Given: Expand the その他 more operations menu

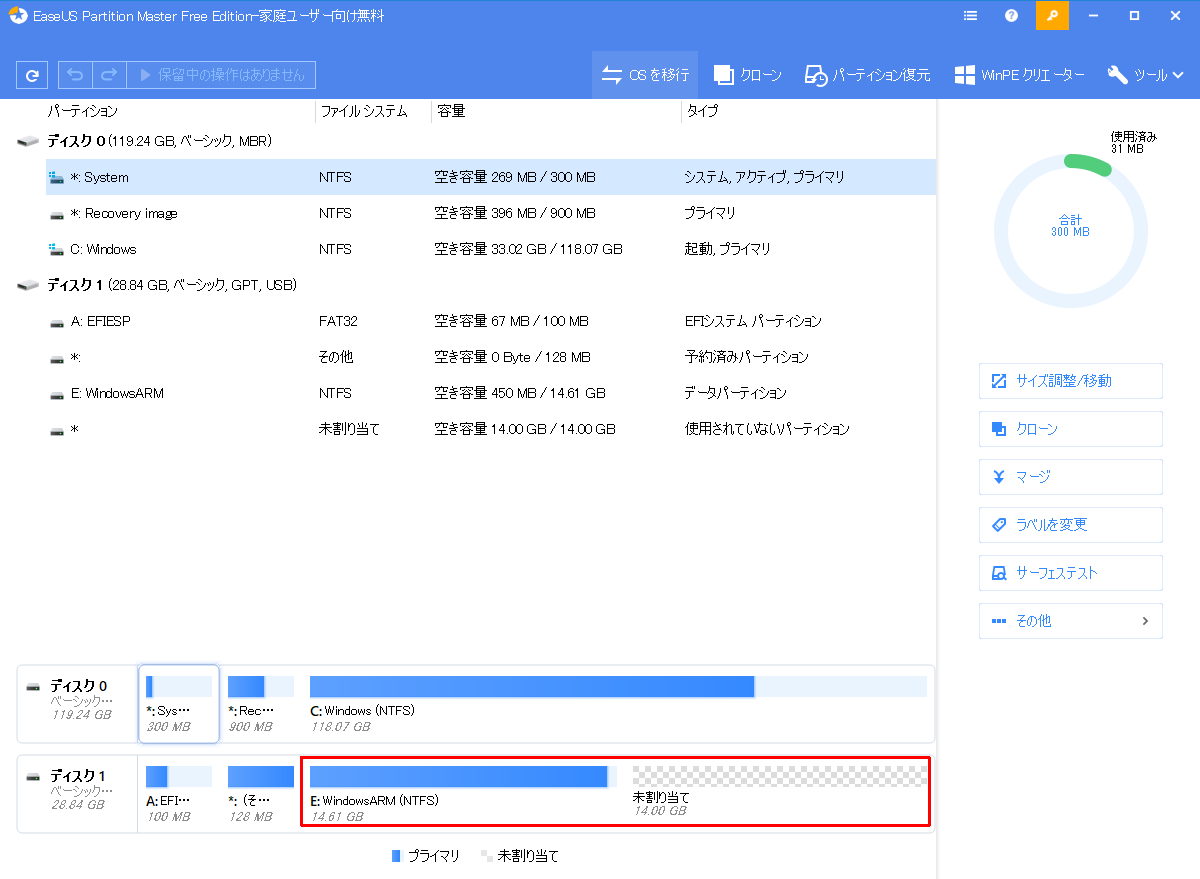Looking at the screenshot, I should click(x=1070, y=621).
